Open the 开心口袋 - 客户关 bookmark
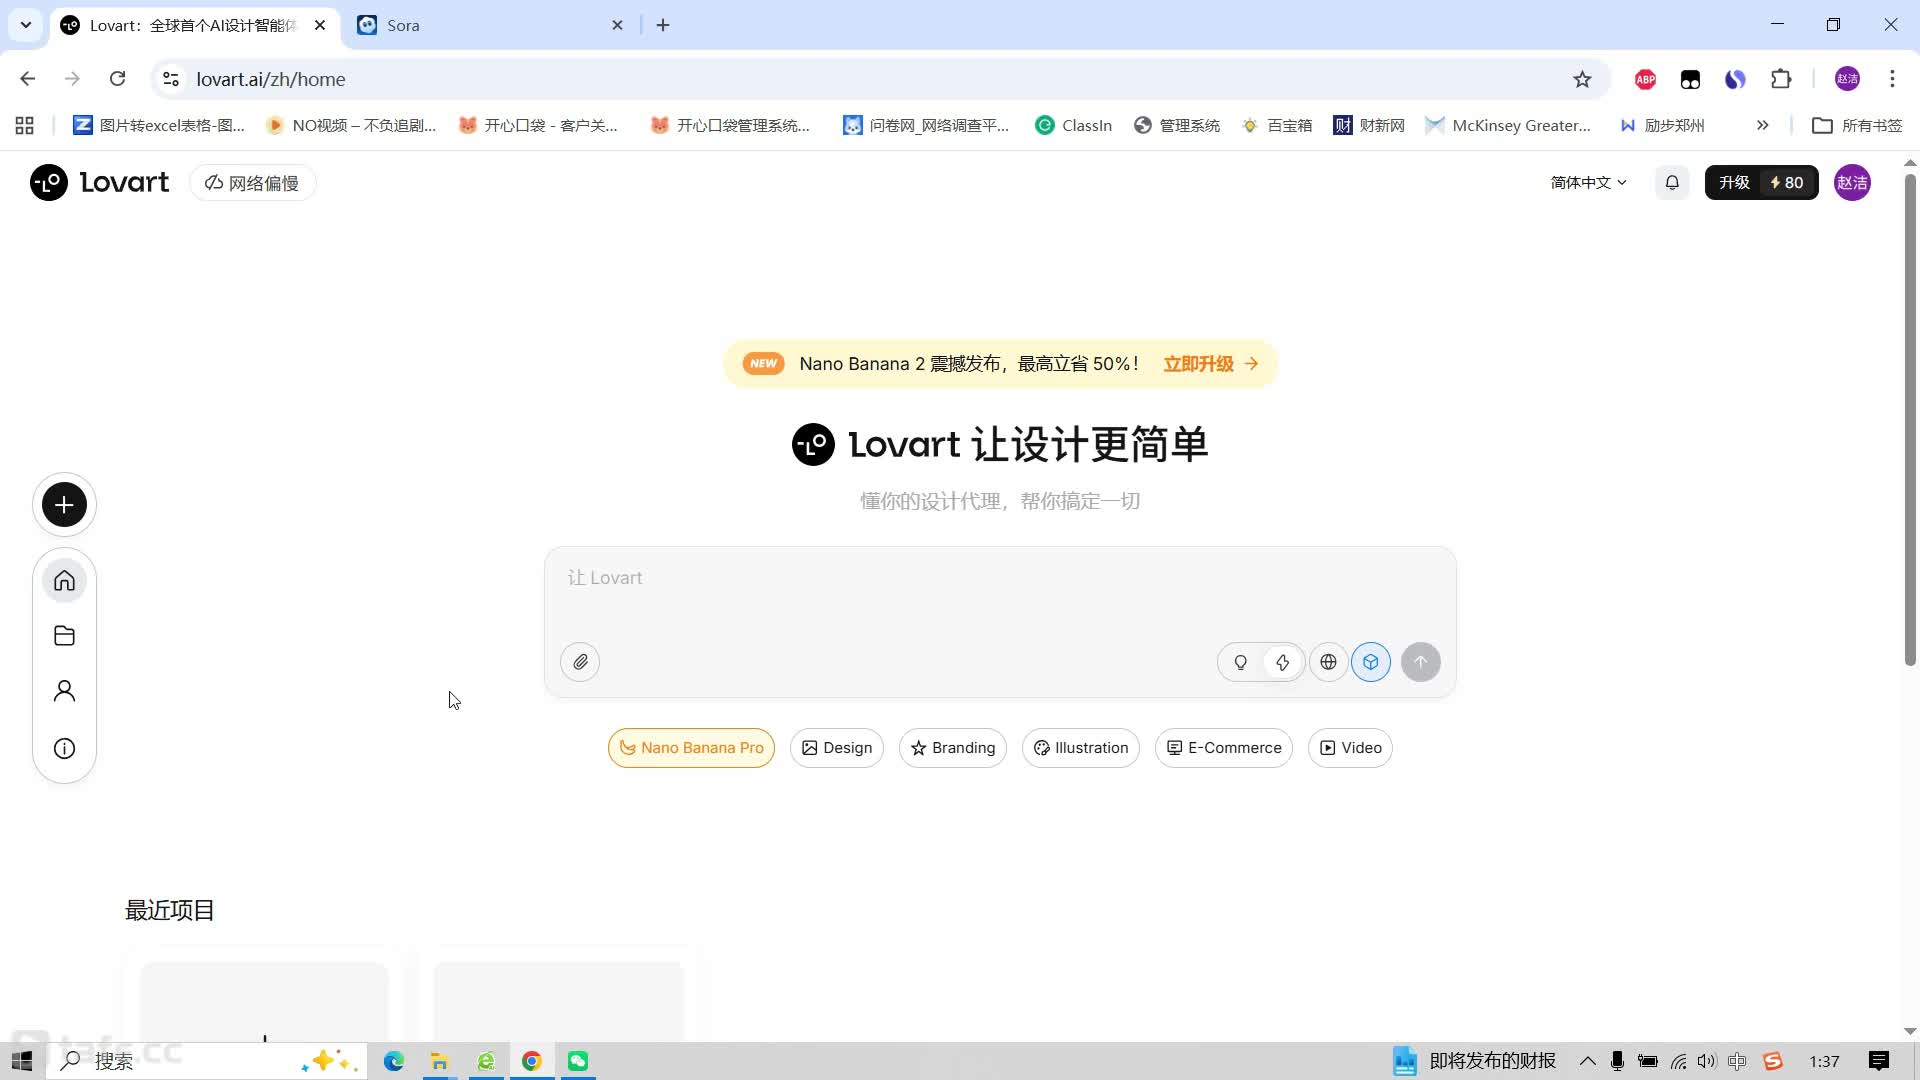 [x=538, y=125]
